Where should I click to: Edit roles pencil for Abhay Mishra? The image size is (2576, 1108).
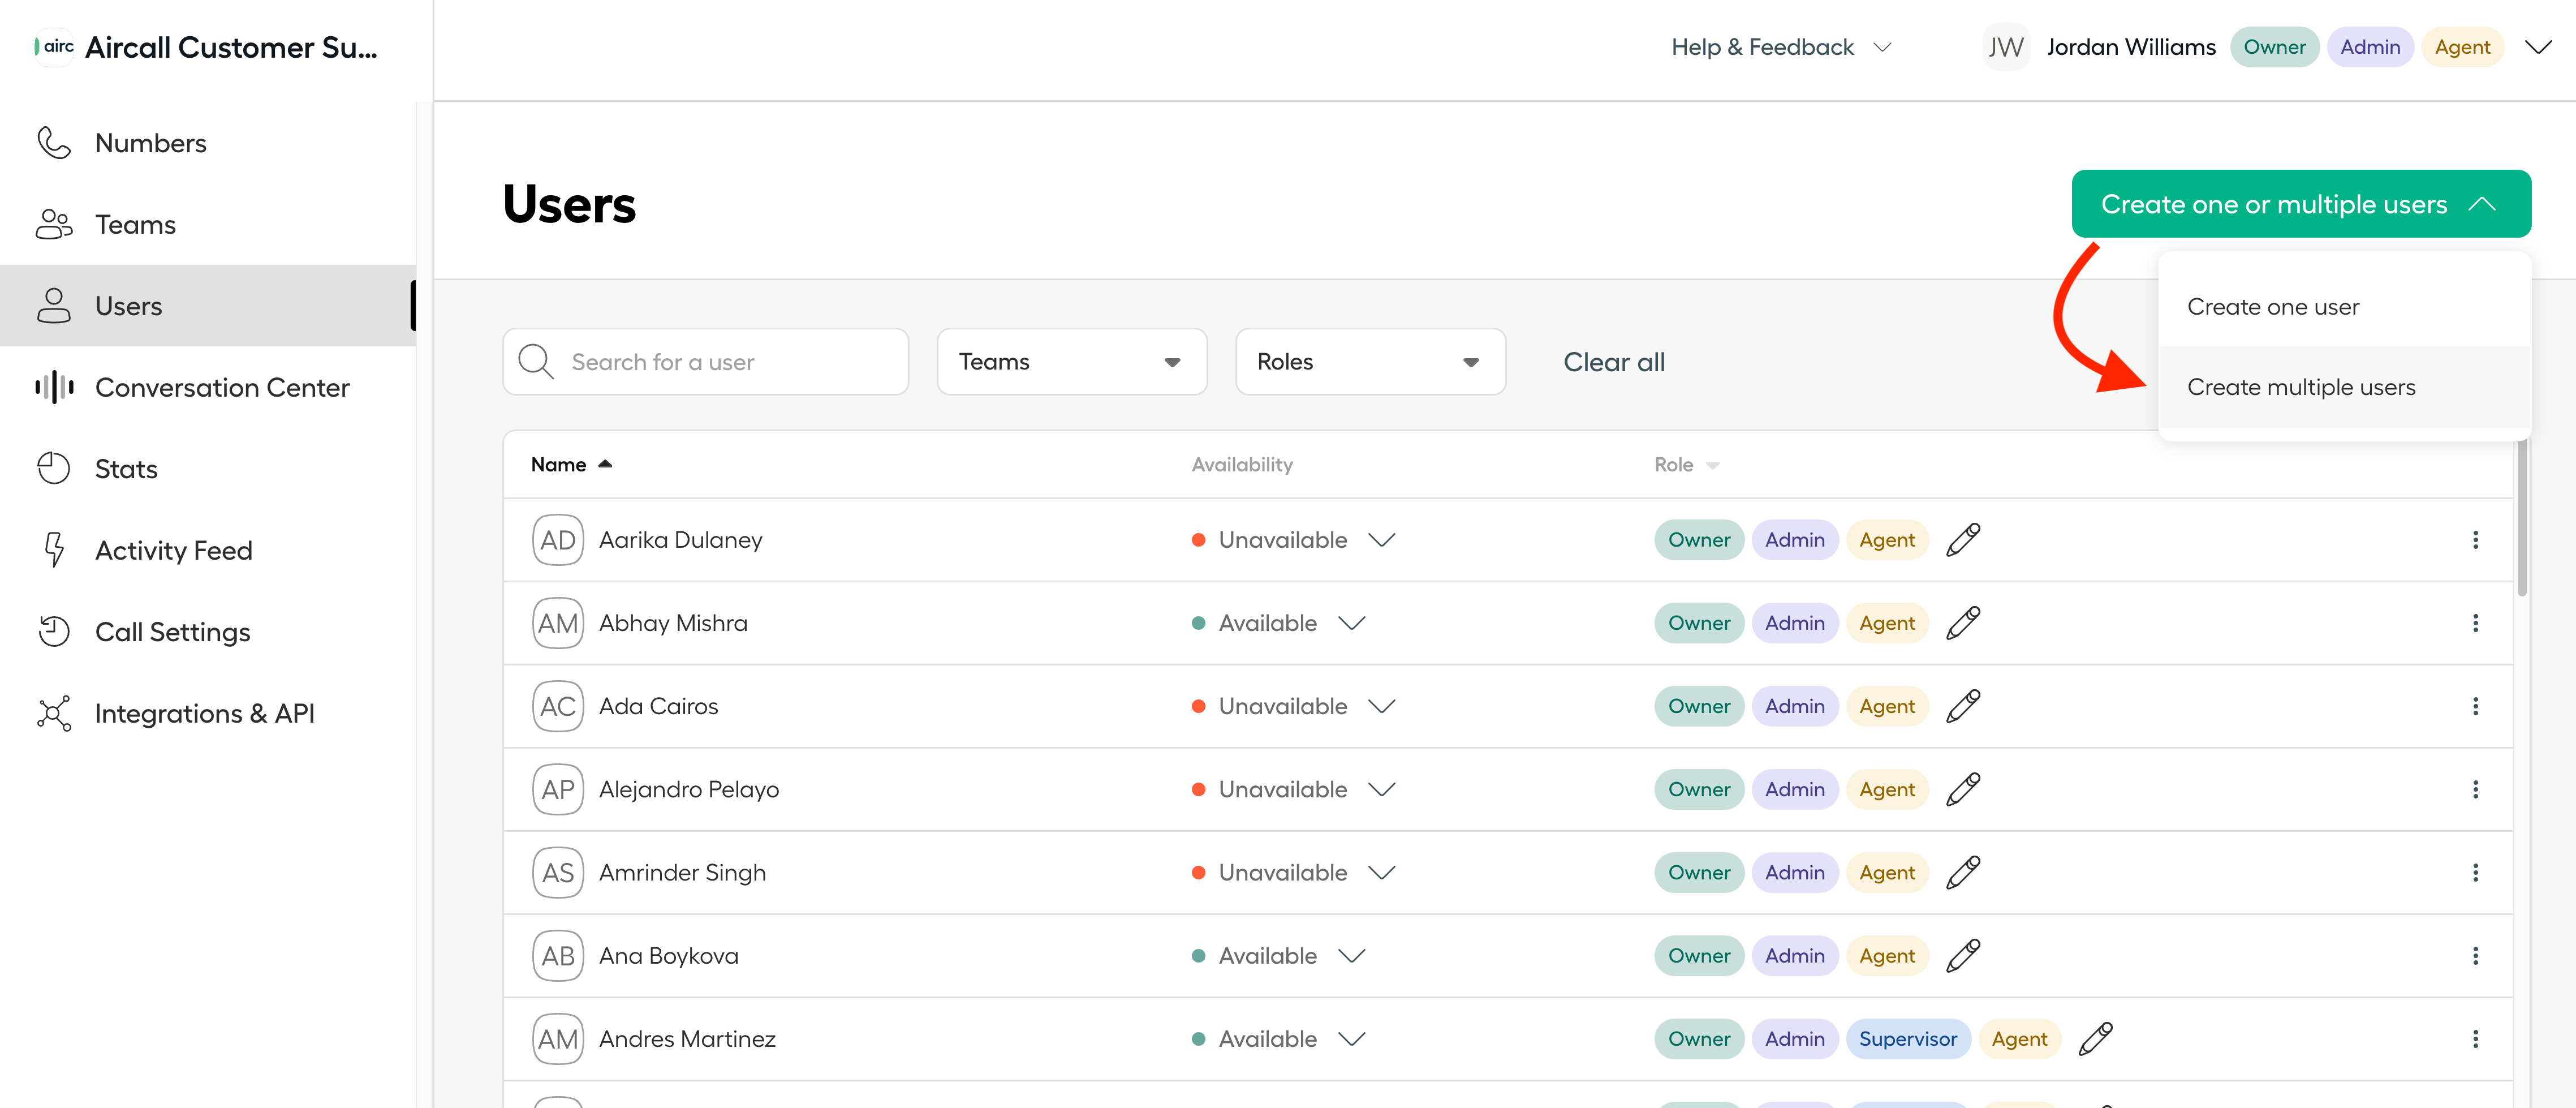tap(1963, 623)
